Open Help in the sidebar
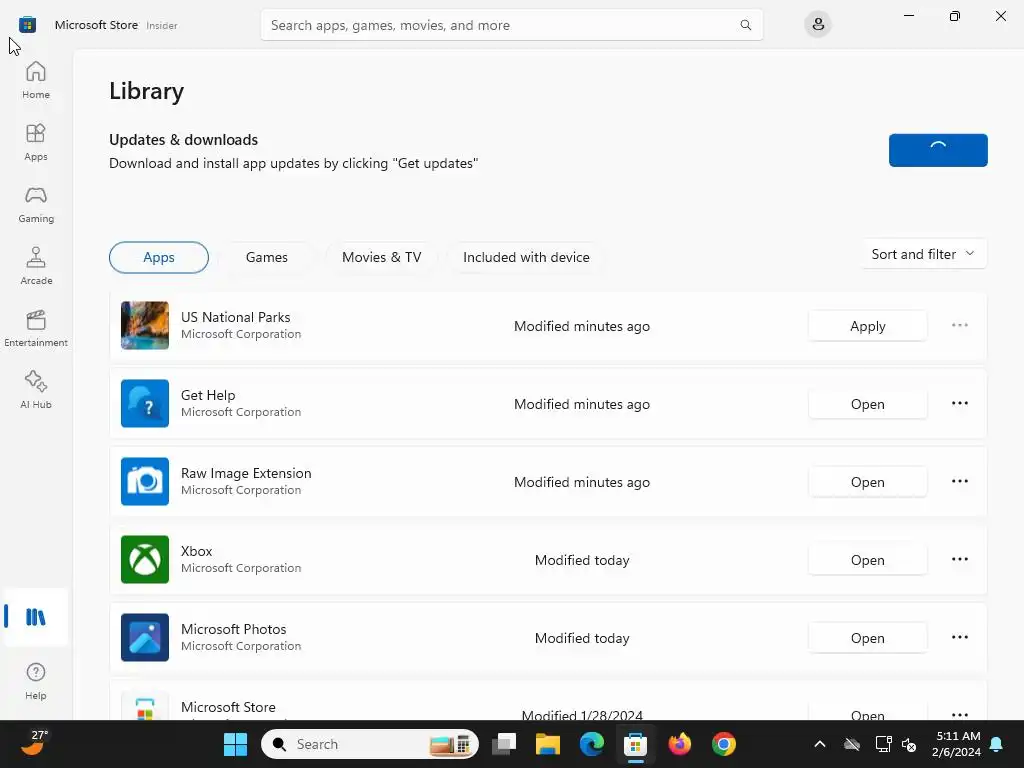Viewport: 1024px width, 768px height. [x=36, y=681]
